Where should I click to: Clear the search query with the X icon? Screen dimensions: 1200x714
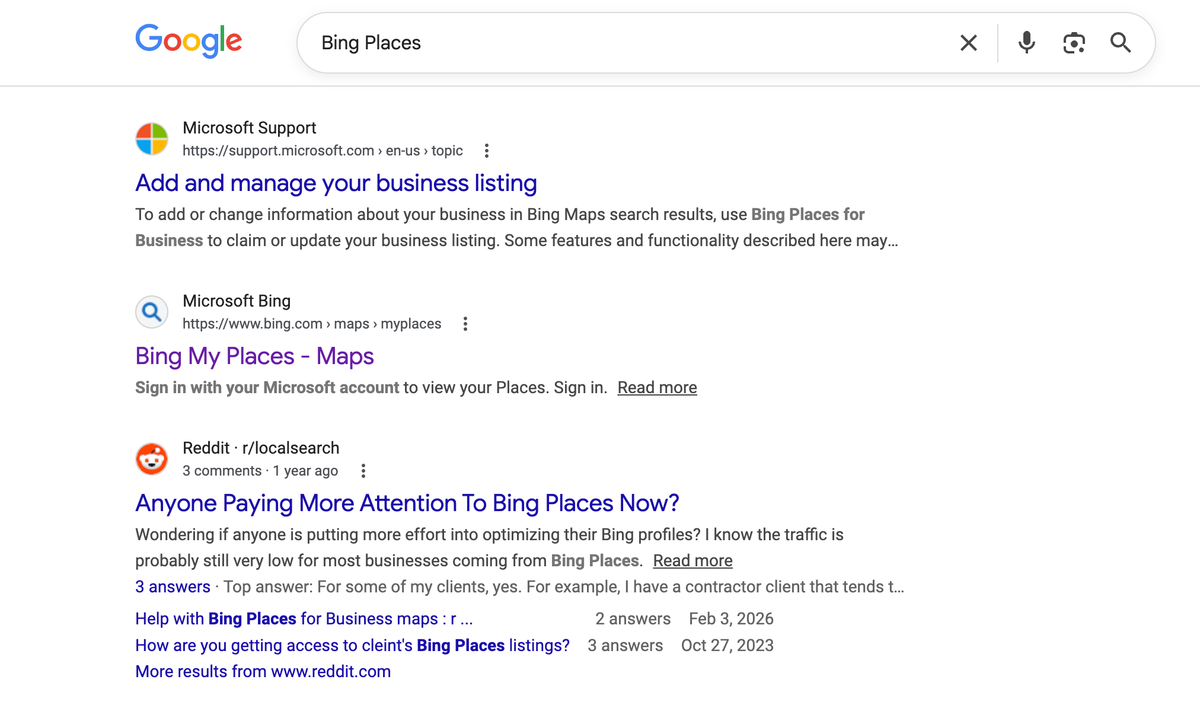coord(968,42)
